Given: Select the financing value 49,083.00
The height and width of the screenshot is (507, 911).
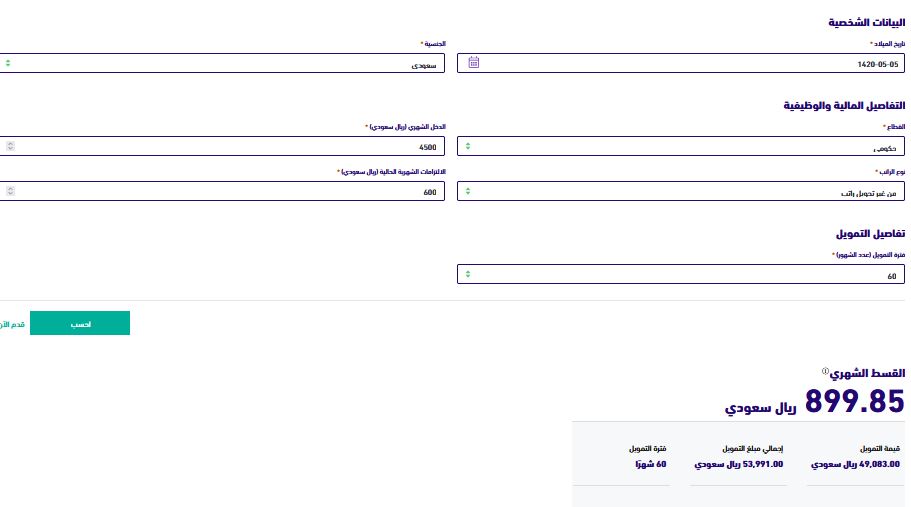Looking at the screenshot, I should click(855, 464).
